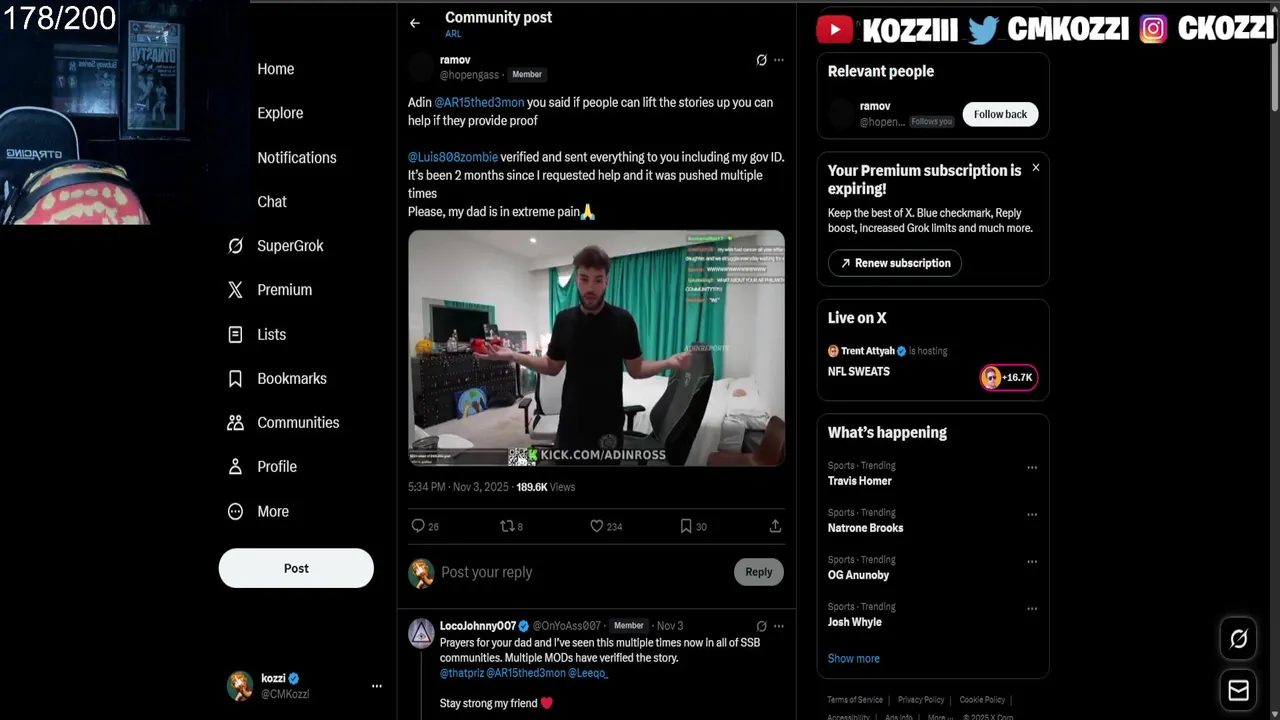Open options for the Travis Homer trend
The image size is (1280, 720).
pos(1032,467)
